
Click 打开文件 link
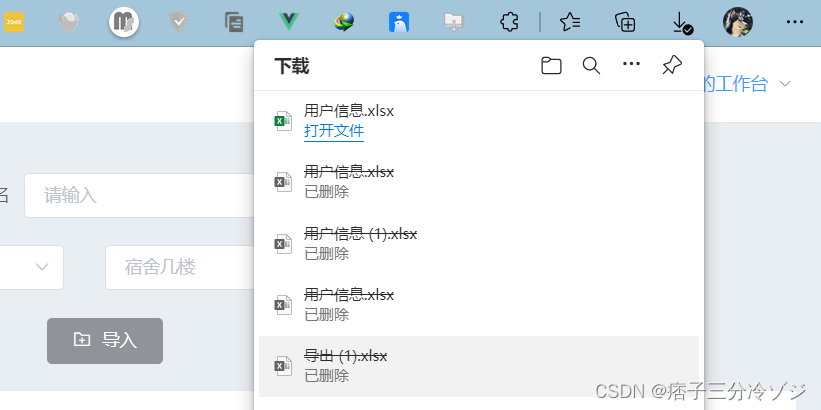click(x=334, y=131)
